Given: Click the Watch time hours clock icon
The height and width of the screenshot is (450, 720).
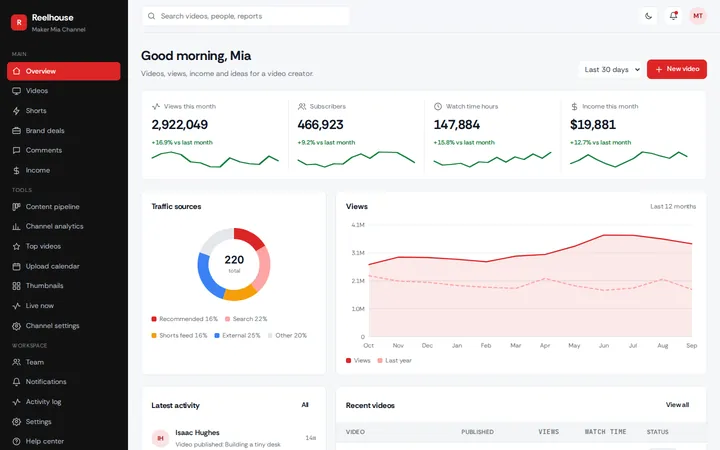Looking at the screenshot, I should click(438, 107).
